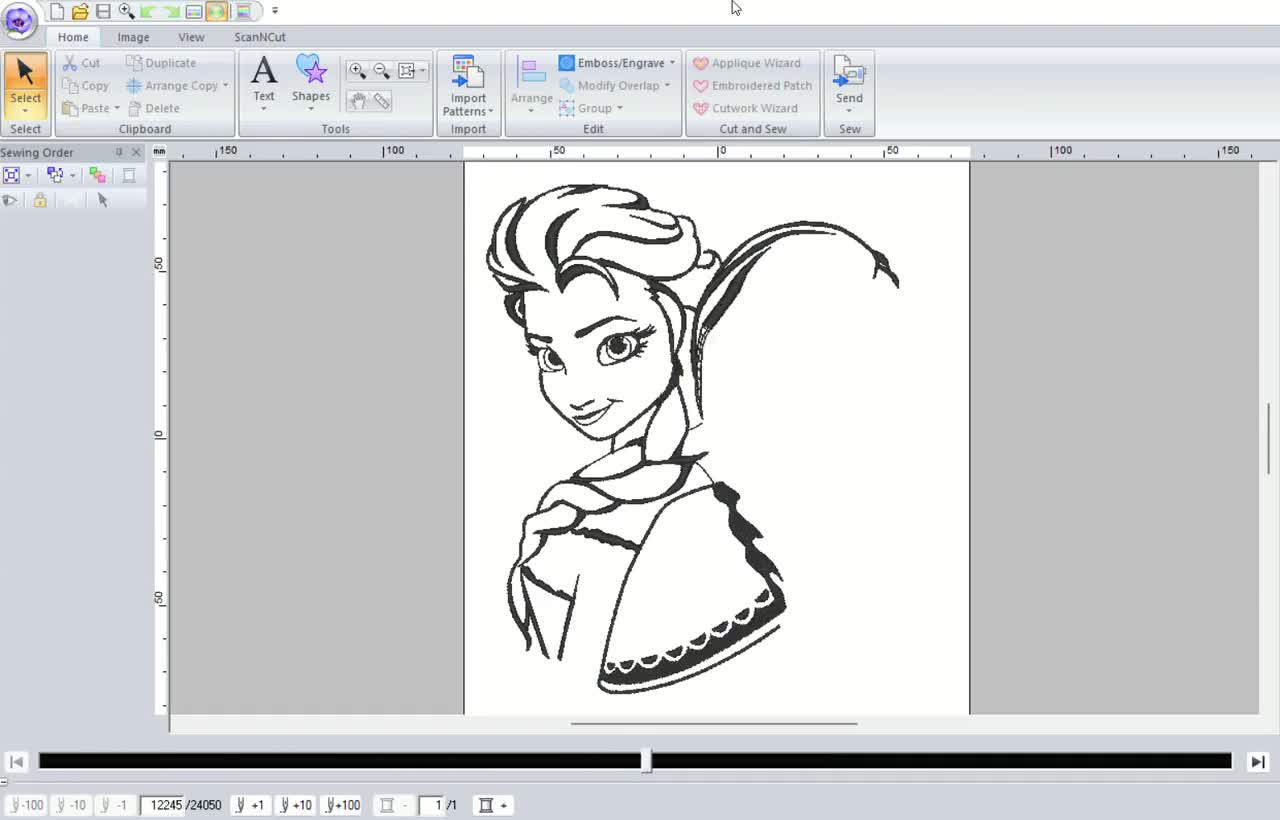
Task: Undo the last action with left arrow
Action: pos(148,12)
